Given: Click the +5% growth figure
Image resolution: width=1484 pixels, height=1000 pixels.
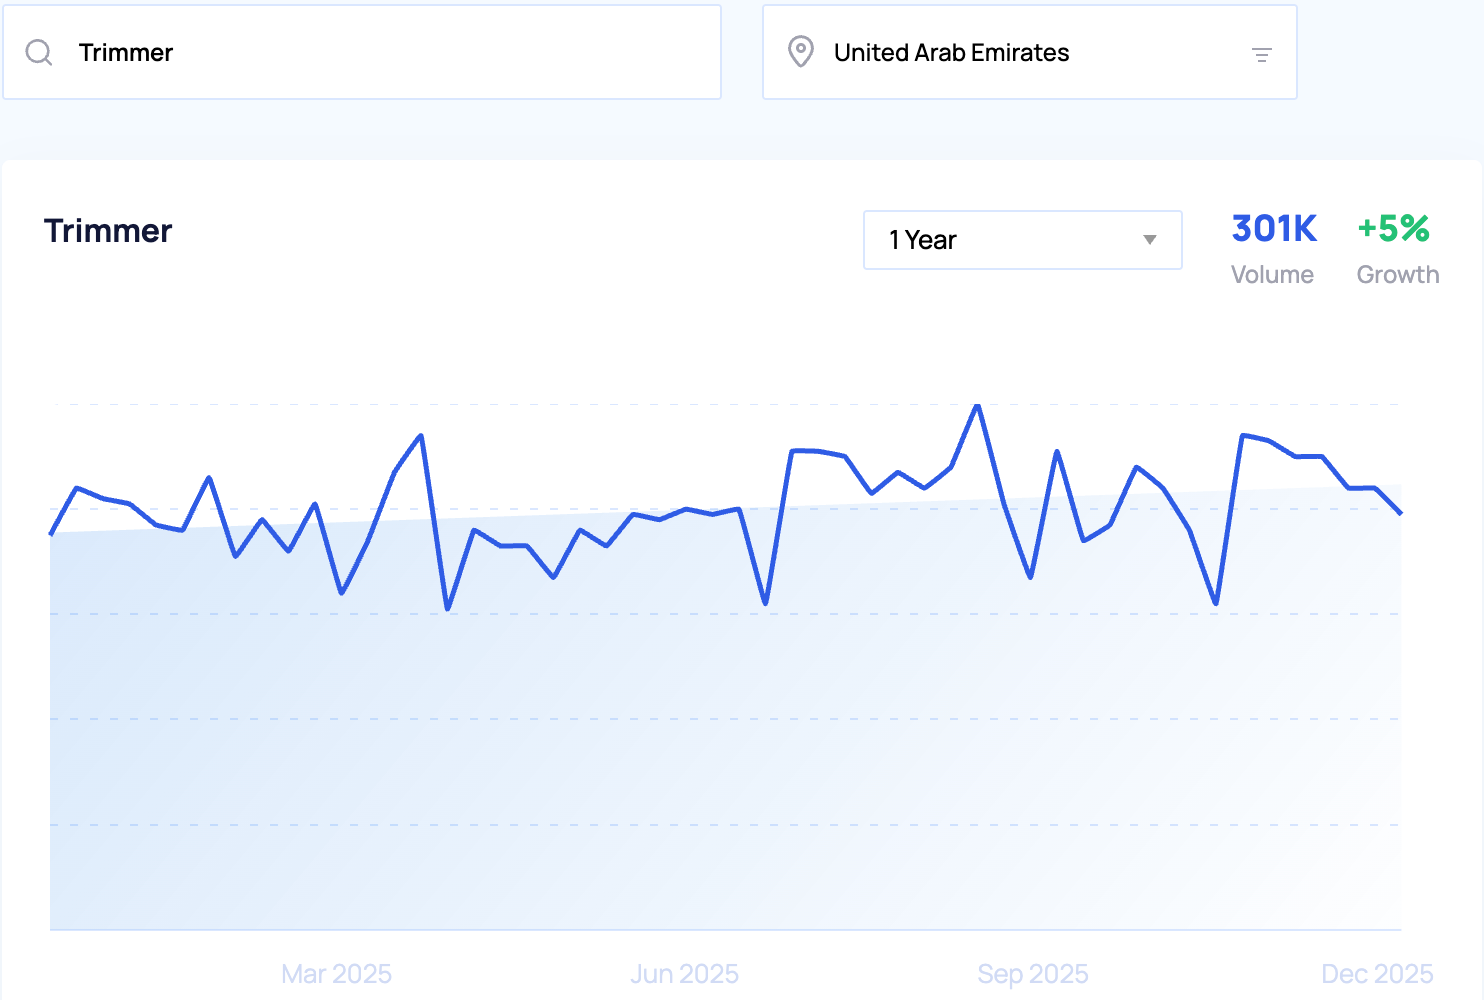Looking at the screenshot, I should coord(1393,229).
